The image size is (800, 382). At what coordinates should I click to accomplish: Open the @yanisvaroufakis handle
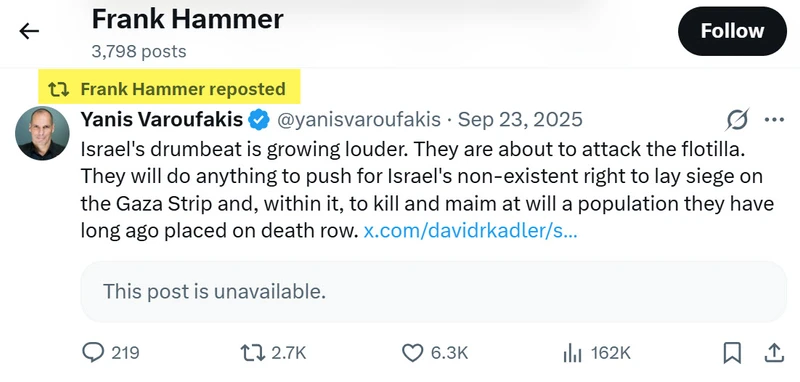point(359,120)
